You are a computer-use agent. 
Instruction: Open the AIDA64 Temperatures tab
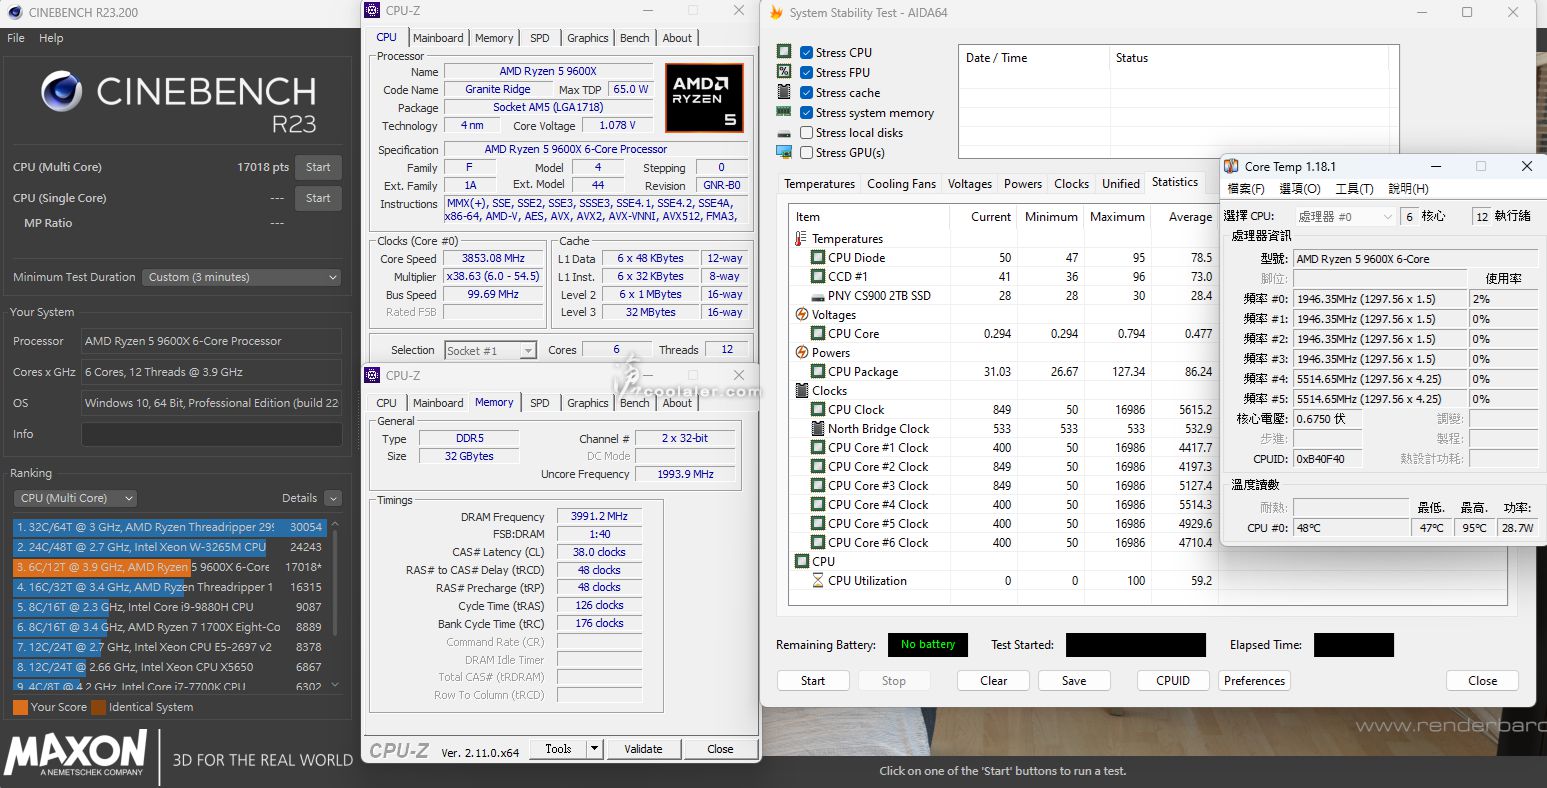819,184
